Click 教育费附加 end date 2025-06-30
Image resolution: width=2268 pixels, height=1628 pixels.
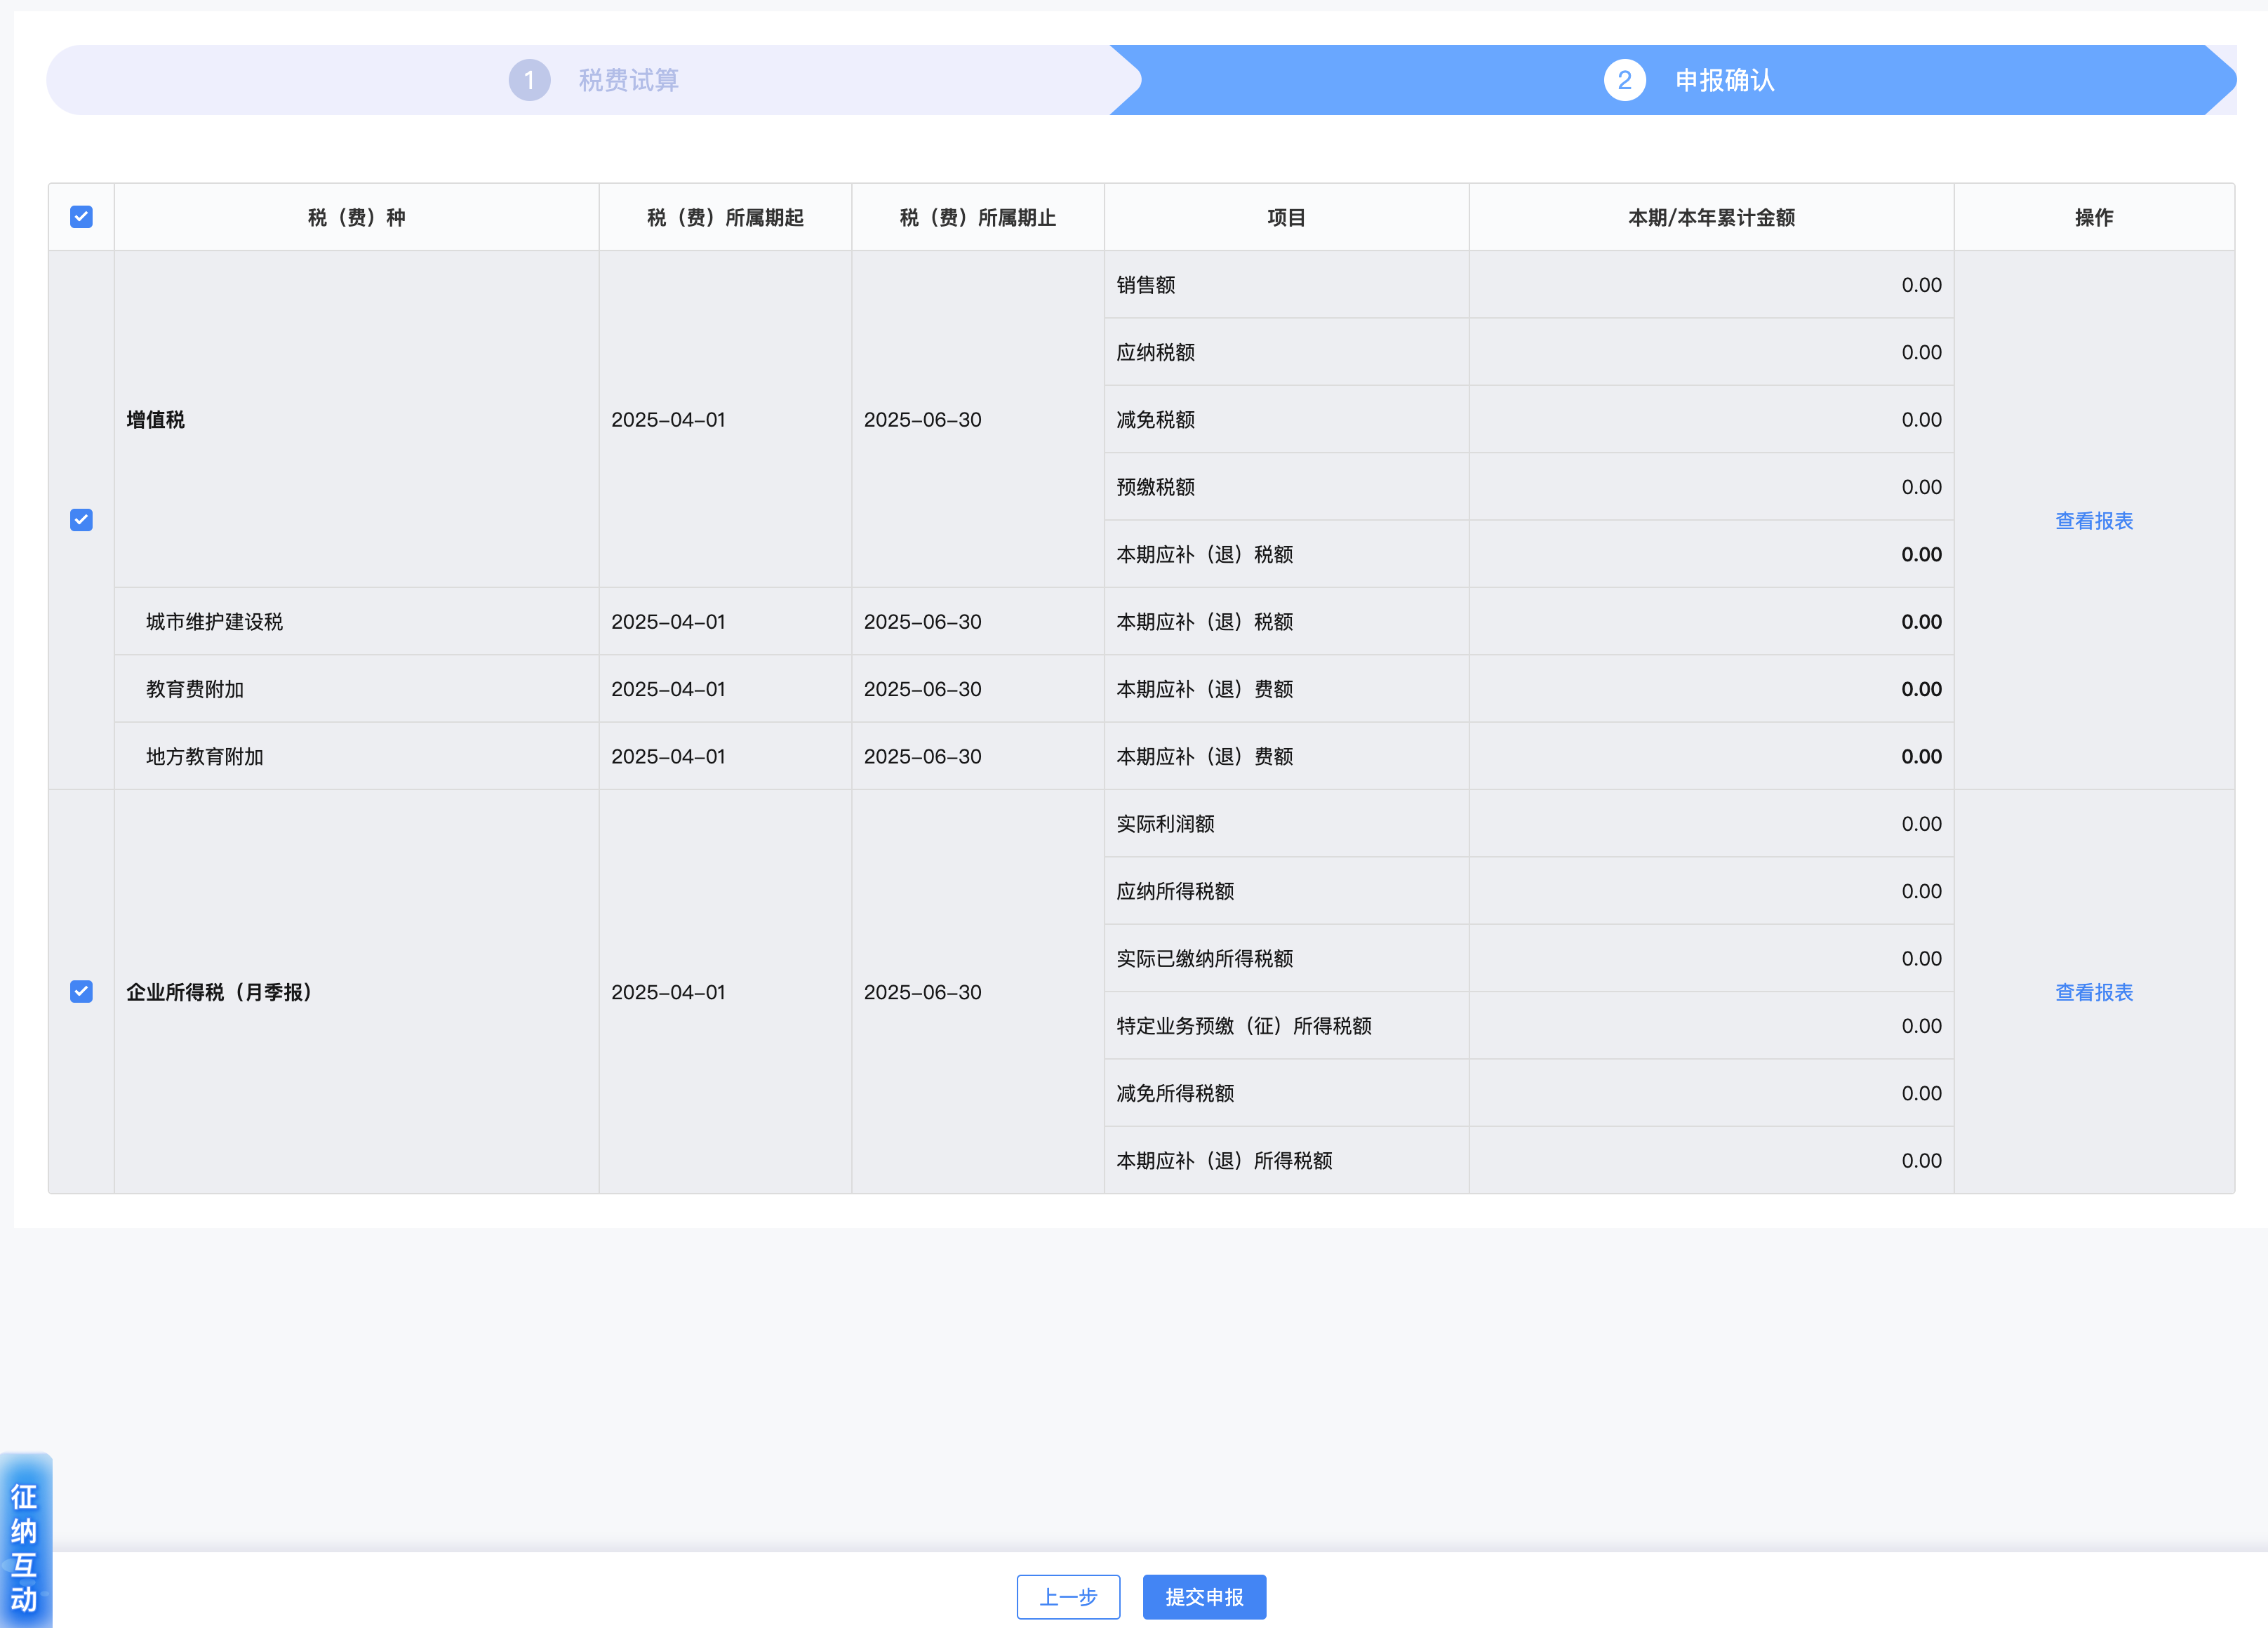click(x=922, y=688)
